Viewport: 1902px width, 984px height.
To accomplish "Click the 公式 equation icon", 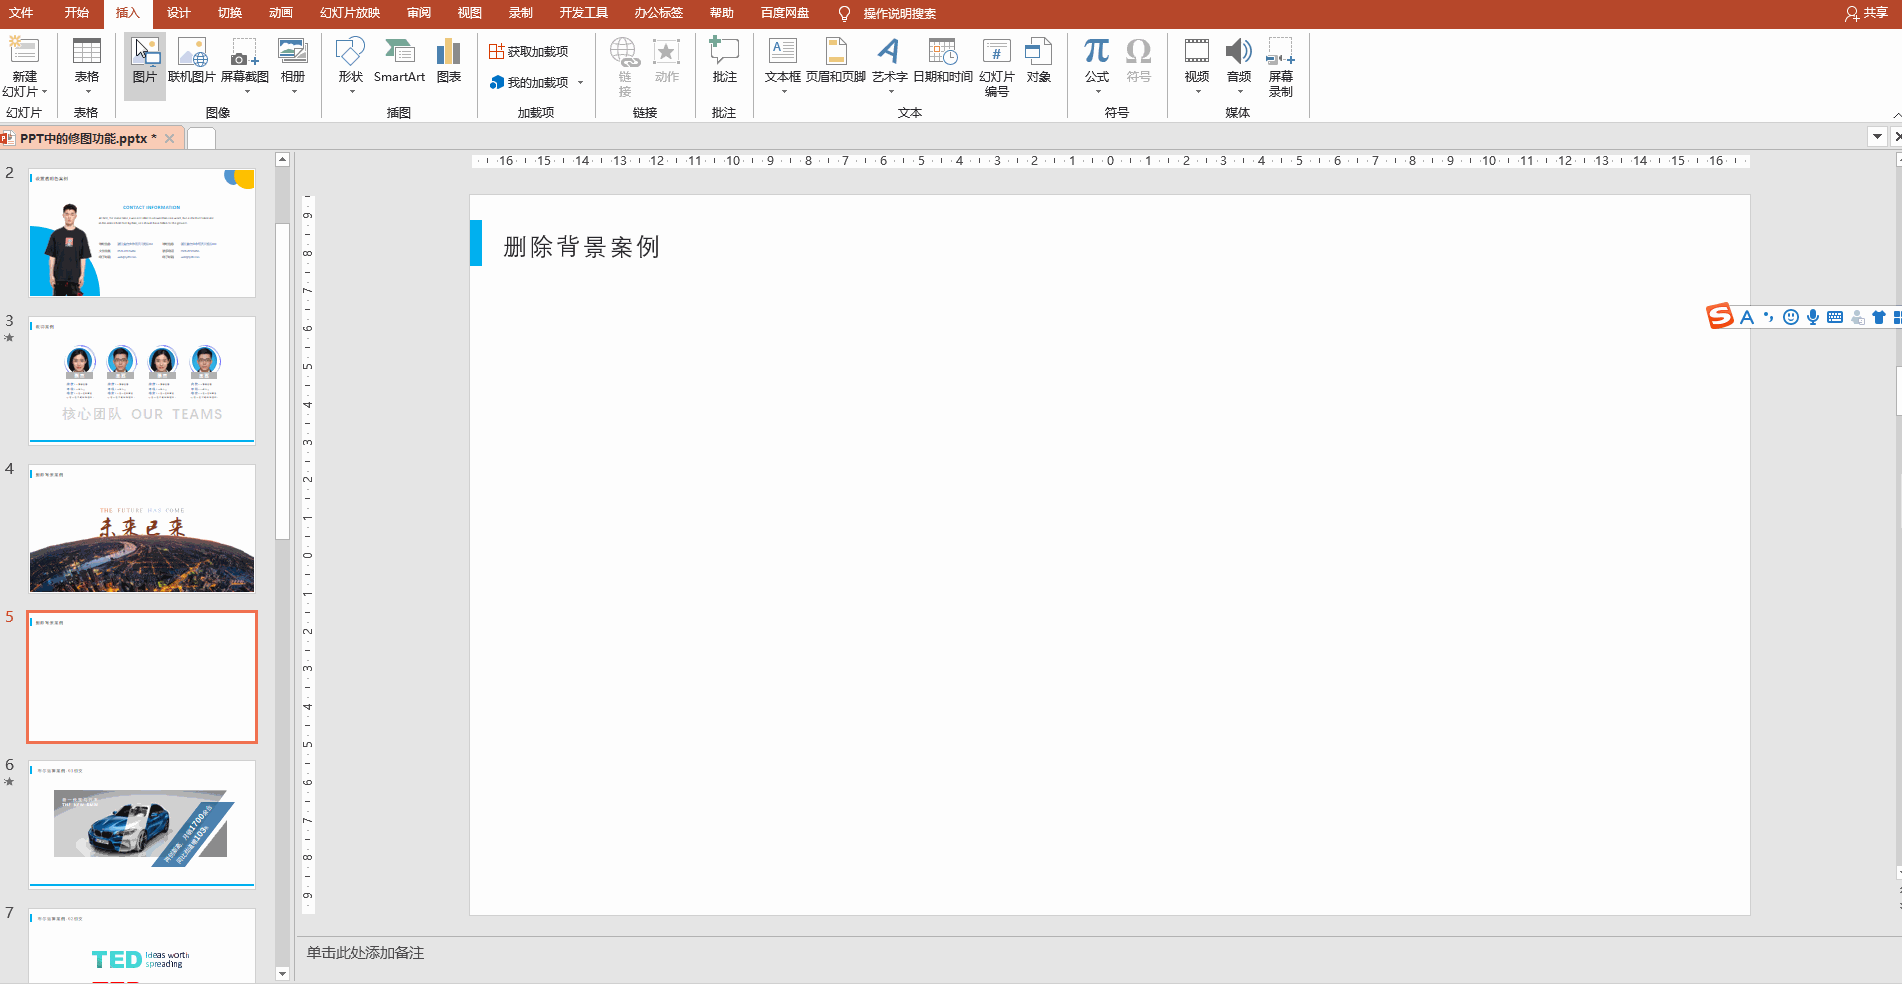I will click(x=1097, y=62).
